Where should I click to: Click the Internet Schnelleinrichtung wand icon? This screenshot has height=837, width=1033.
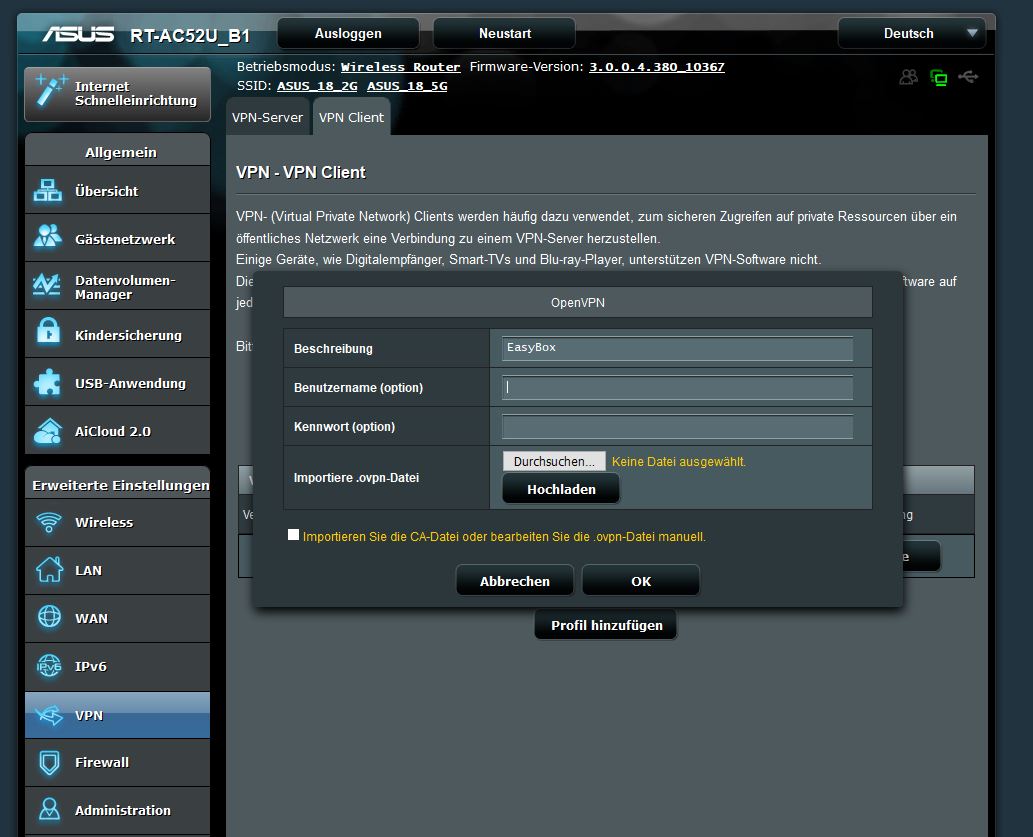pos(48,92)
